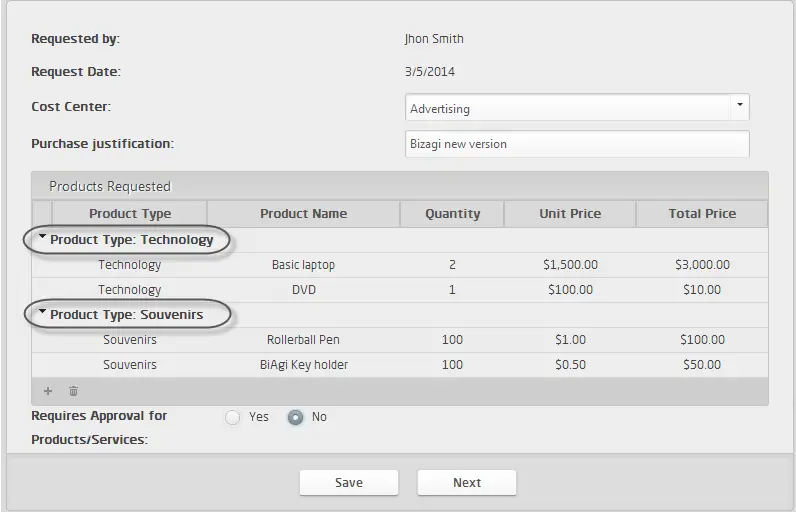Click the Save button
The image size is (796, 512).
pos(349,483)
